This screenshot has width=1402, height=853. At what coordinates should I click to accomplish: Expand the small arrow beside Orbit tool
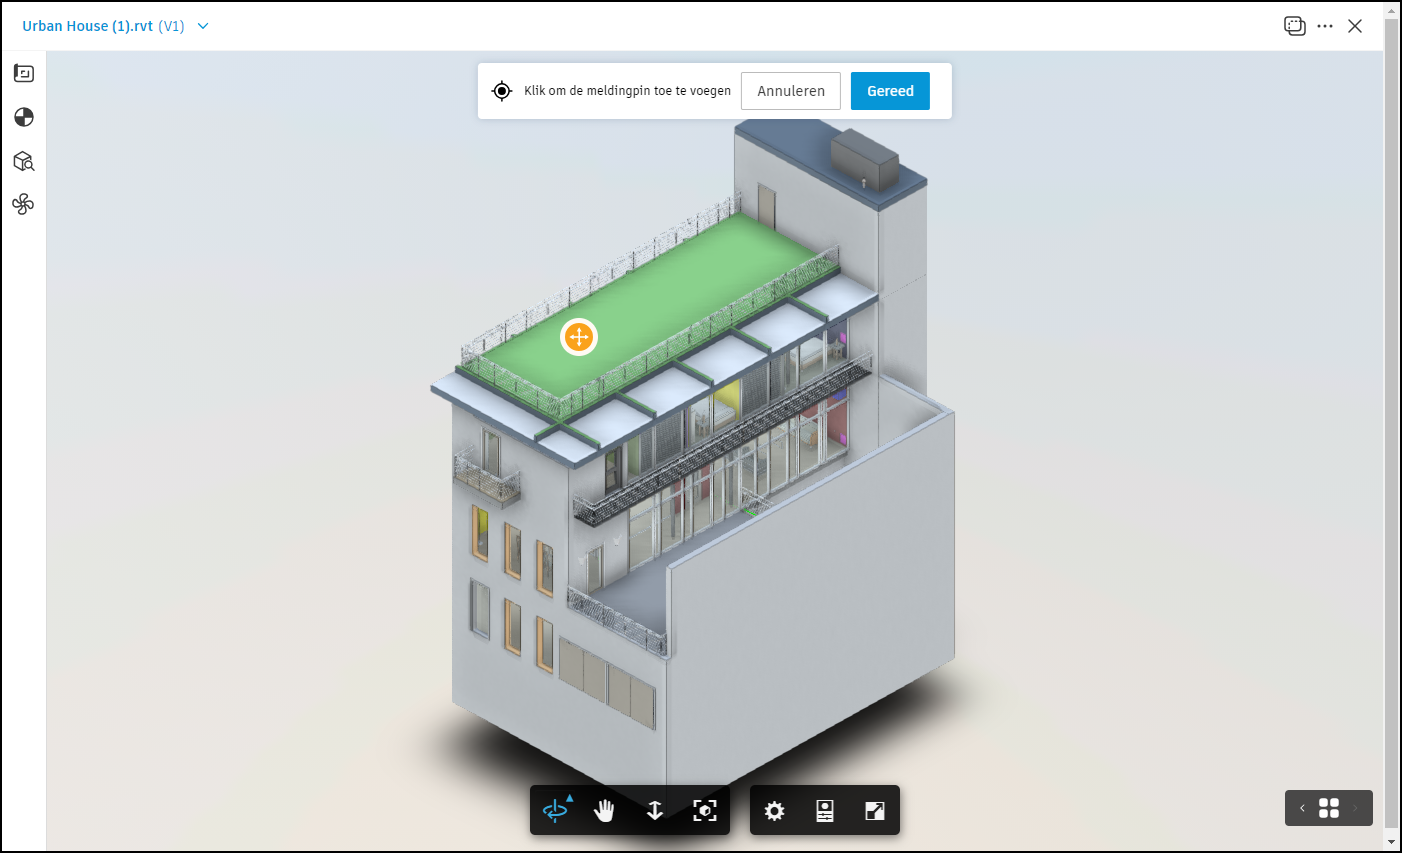570,798
